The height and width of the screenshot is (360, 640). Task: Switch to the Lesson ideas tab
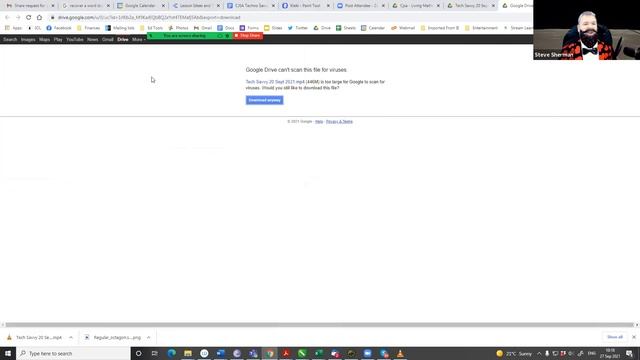195,6
